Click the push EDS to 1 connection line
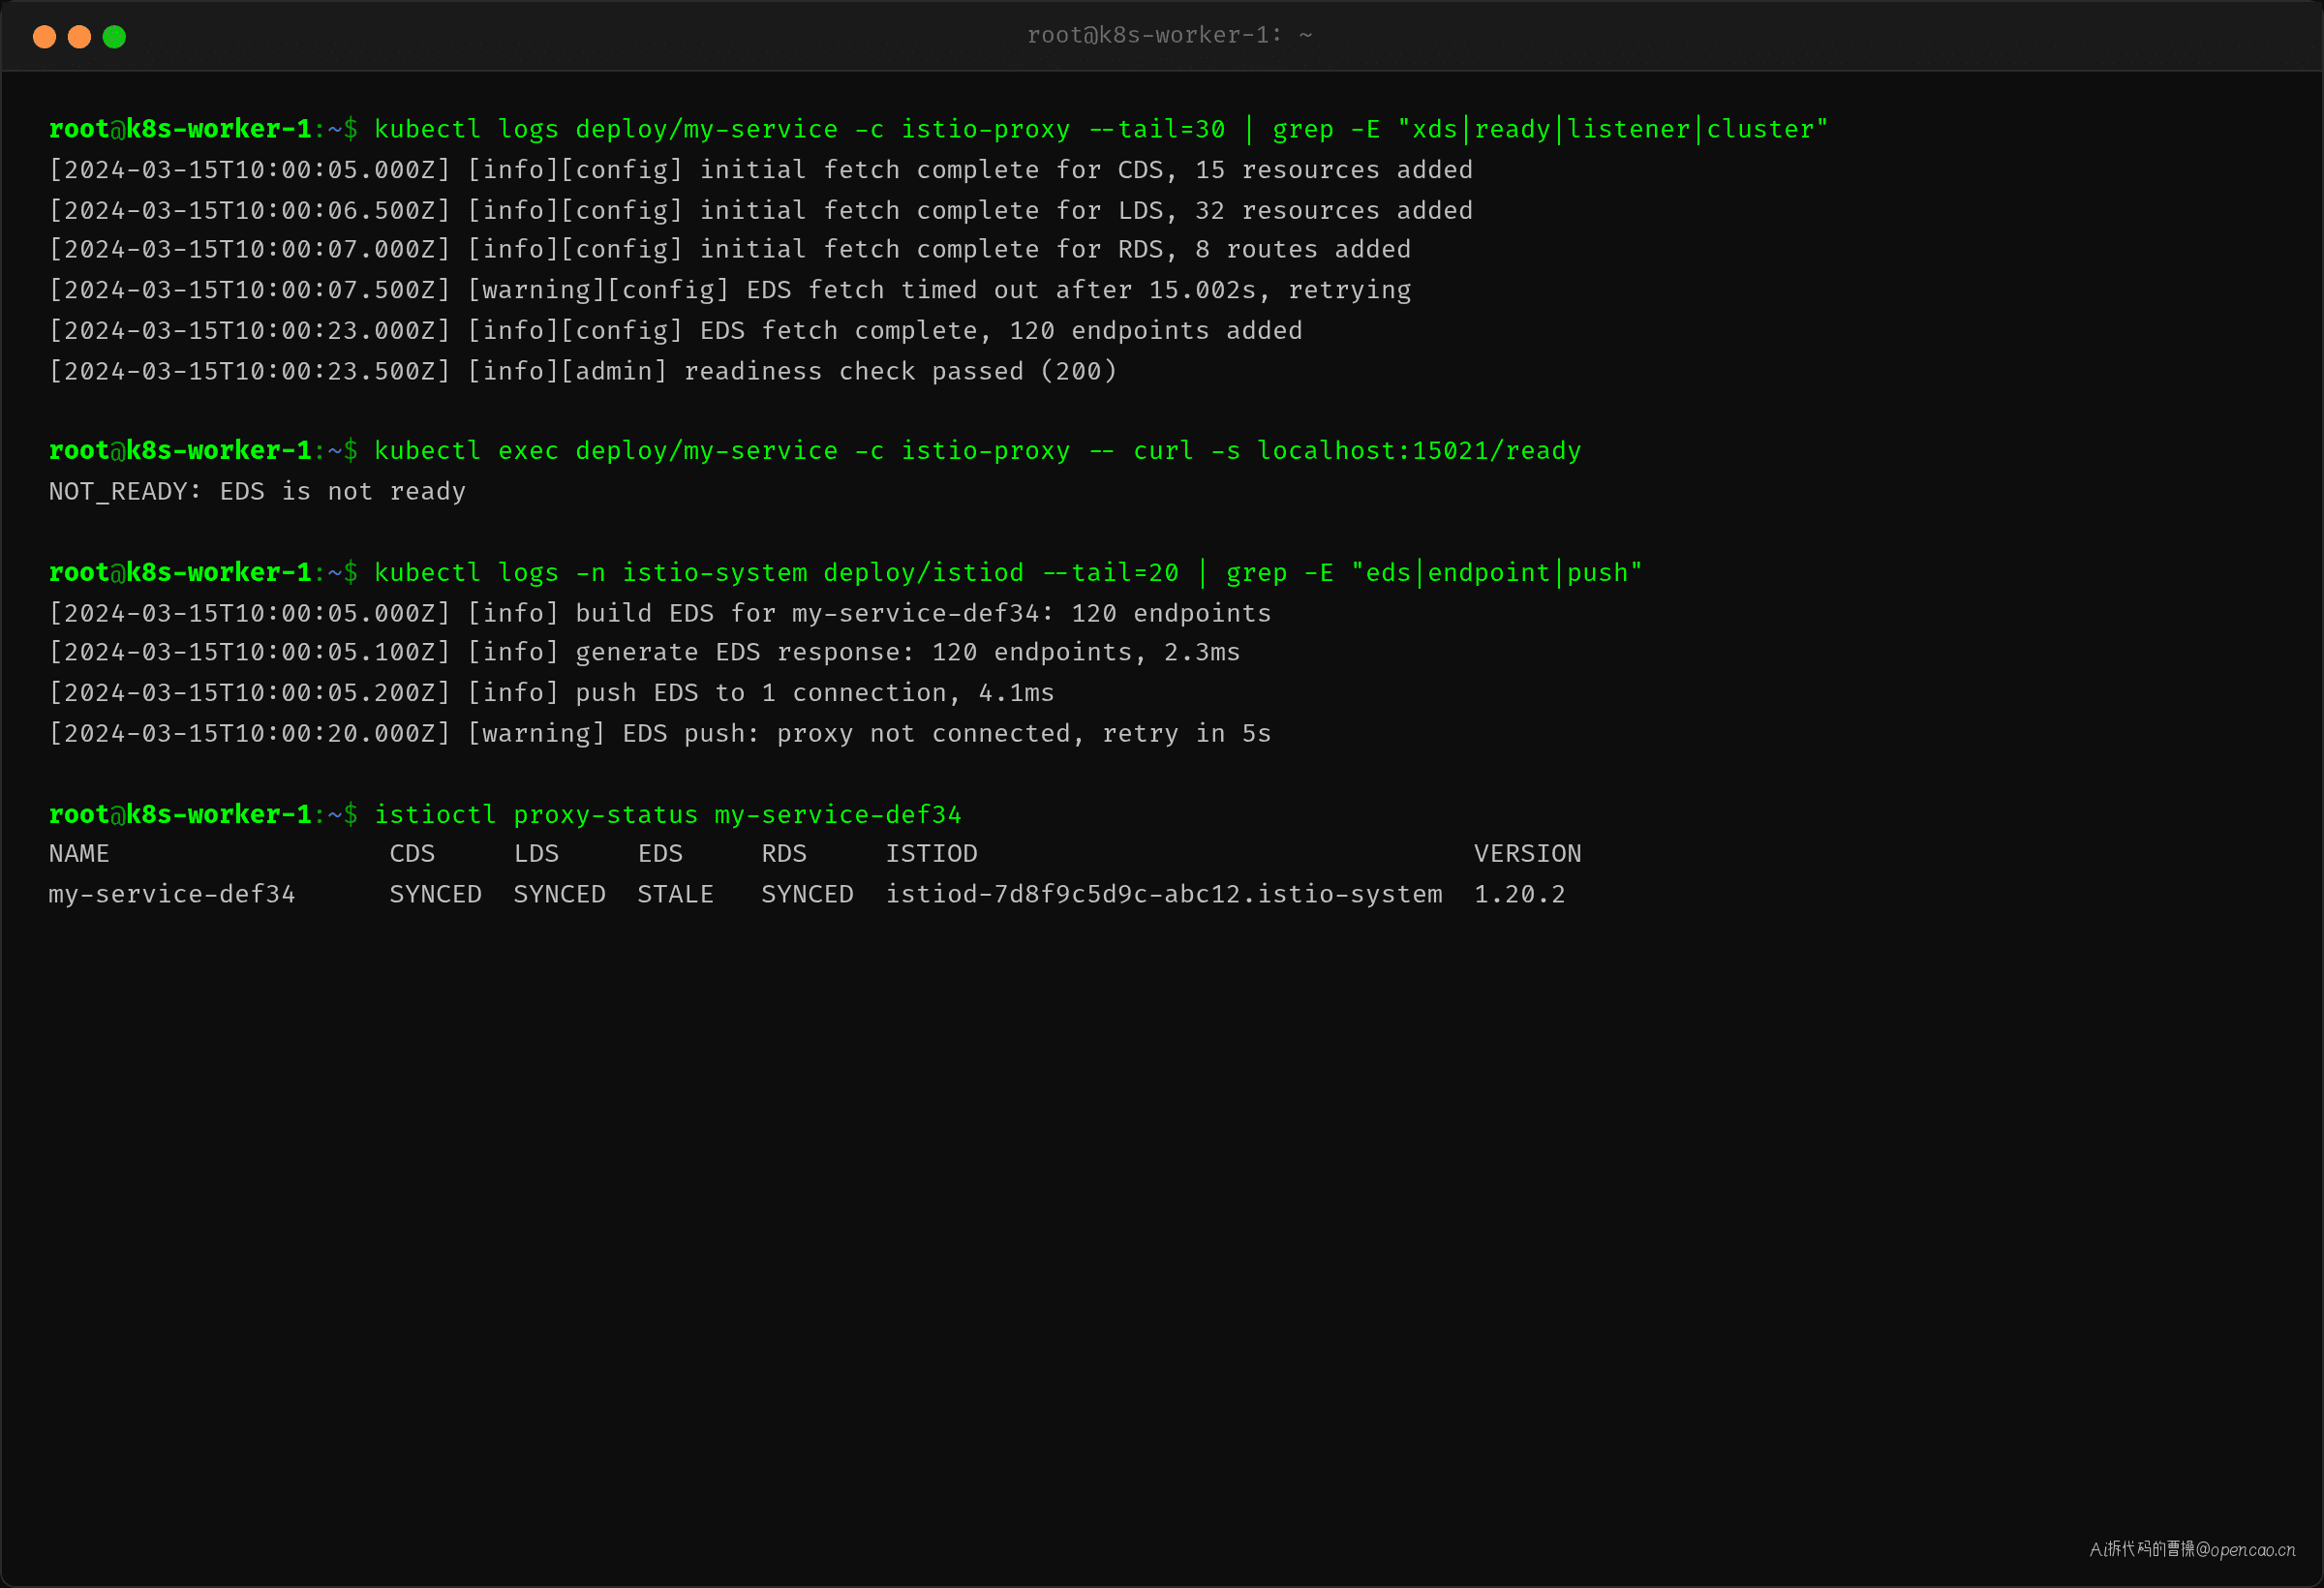 (552, 693)
